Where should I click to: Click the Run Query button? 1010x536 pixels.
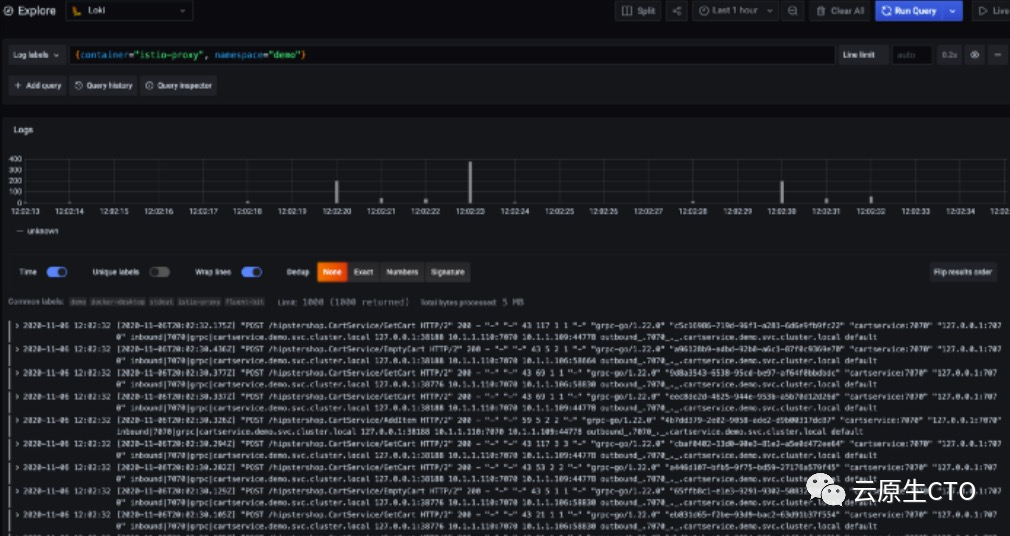tap(909, 11)
